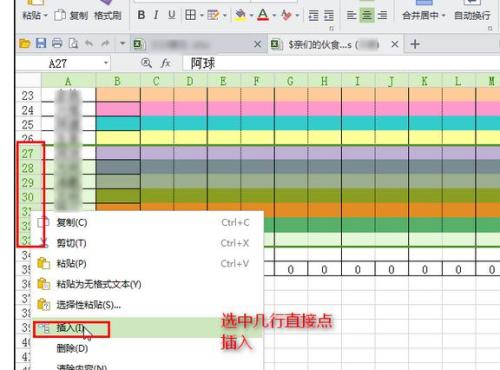The width and height of the screenshot is (500, 370).
Task: Choose 插入(I) in context menu
Action: pos(147,328)
